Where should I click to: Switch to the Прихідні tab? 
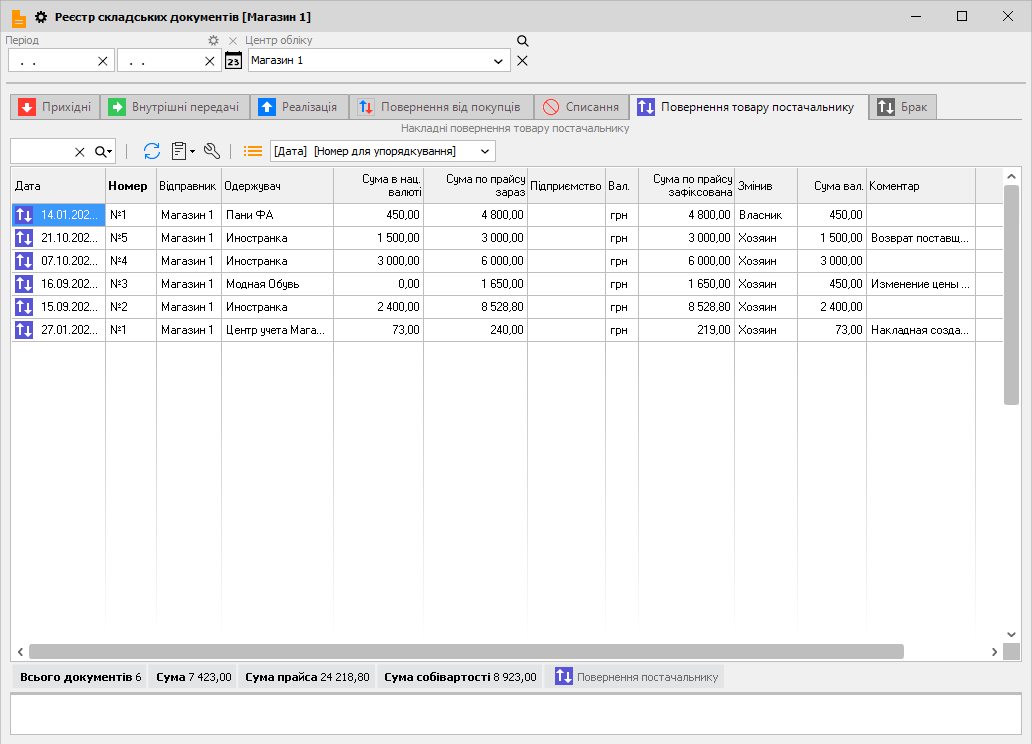pos(55,107)
